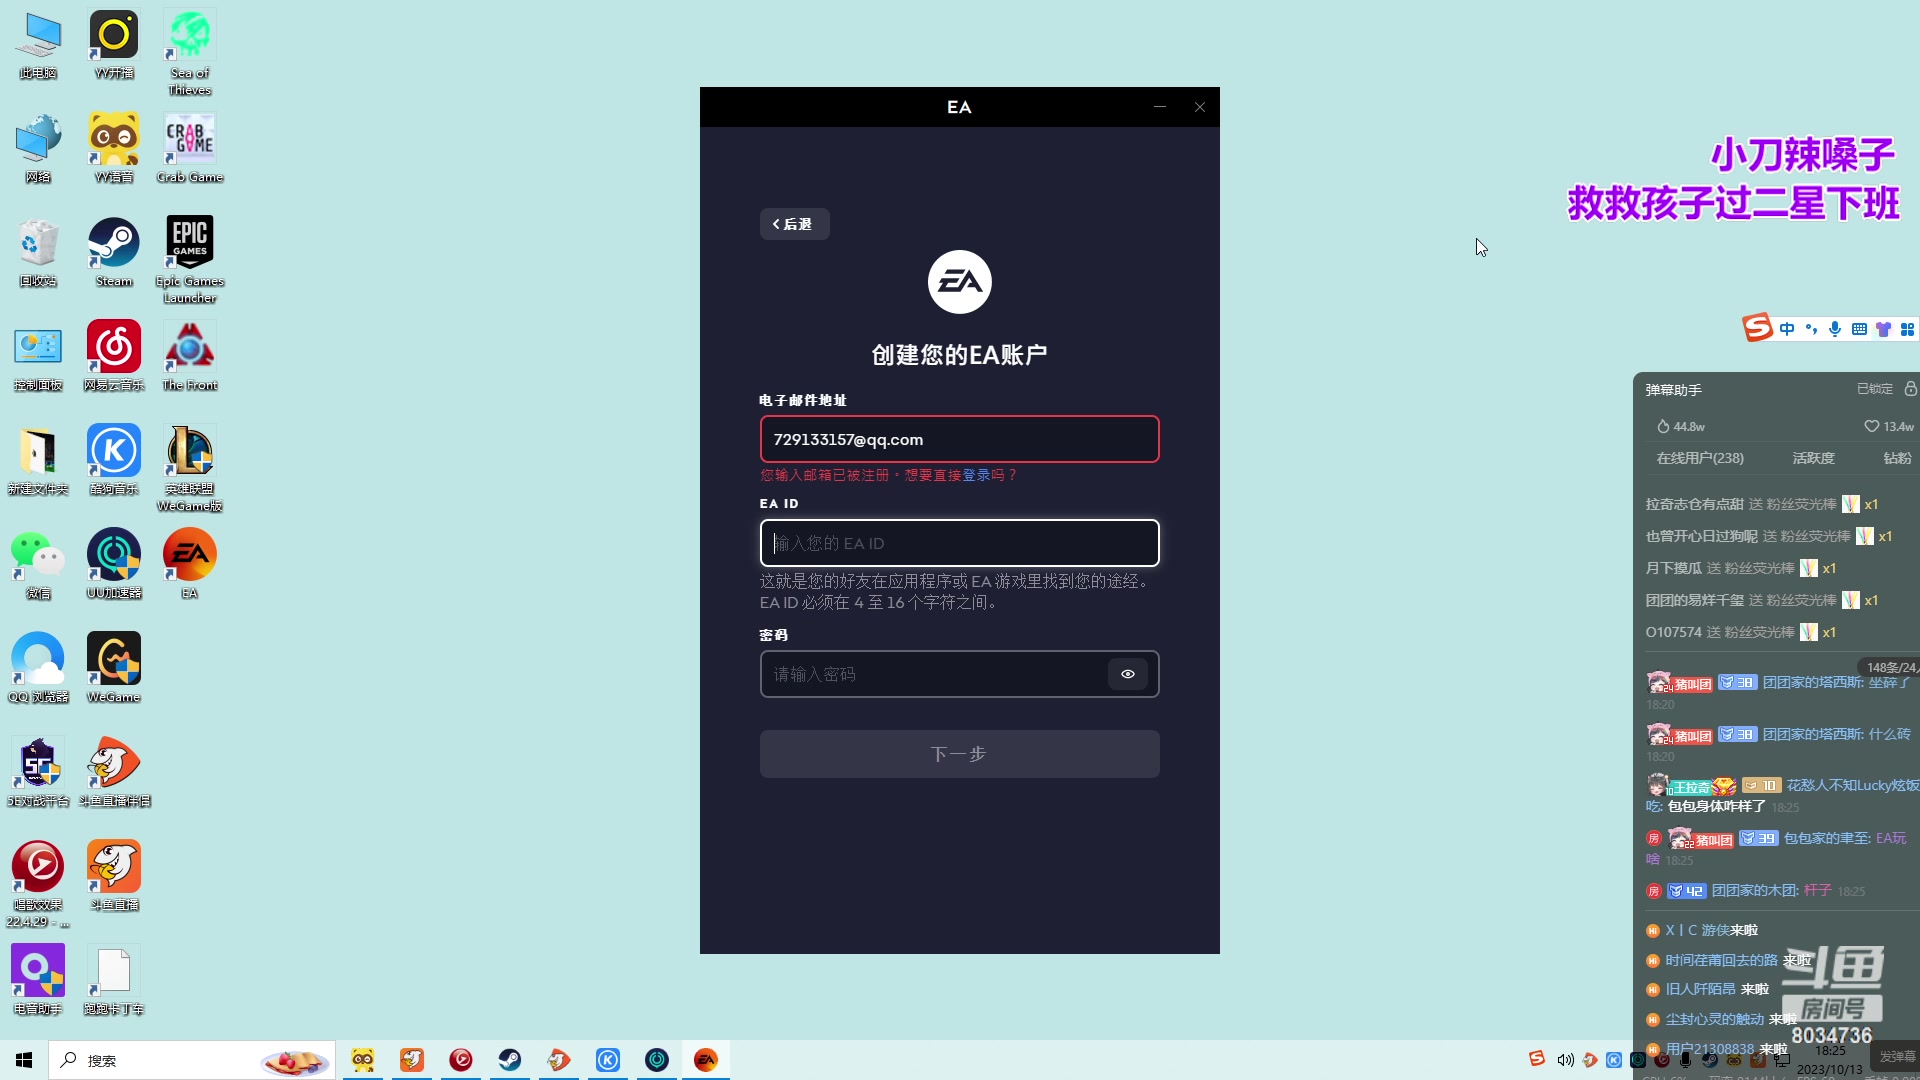Open 唱歌效果 desktop icon
The image size is (1920, 1080).
(x=38, y=885)
